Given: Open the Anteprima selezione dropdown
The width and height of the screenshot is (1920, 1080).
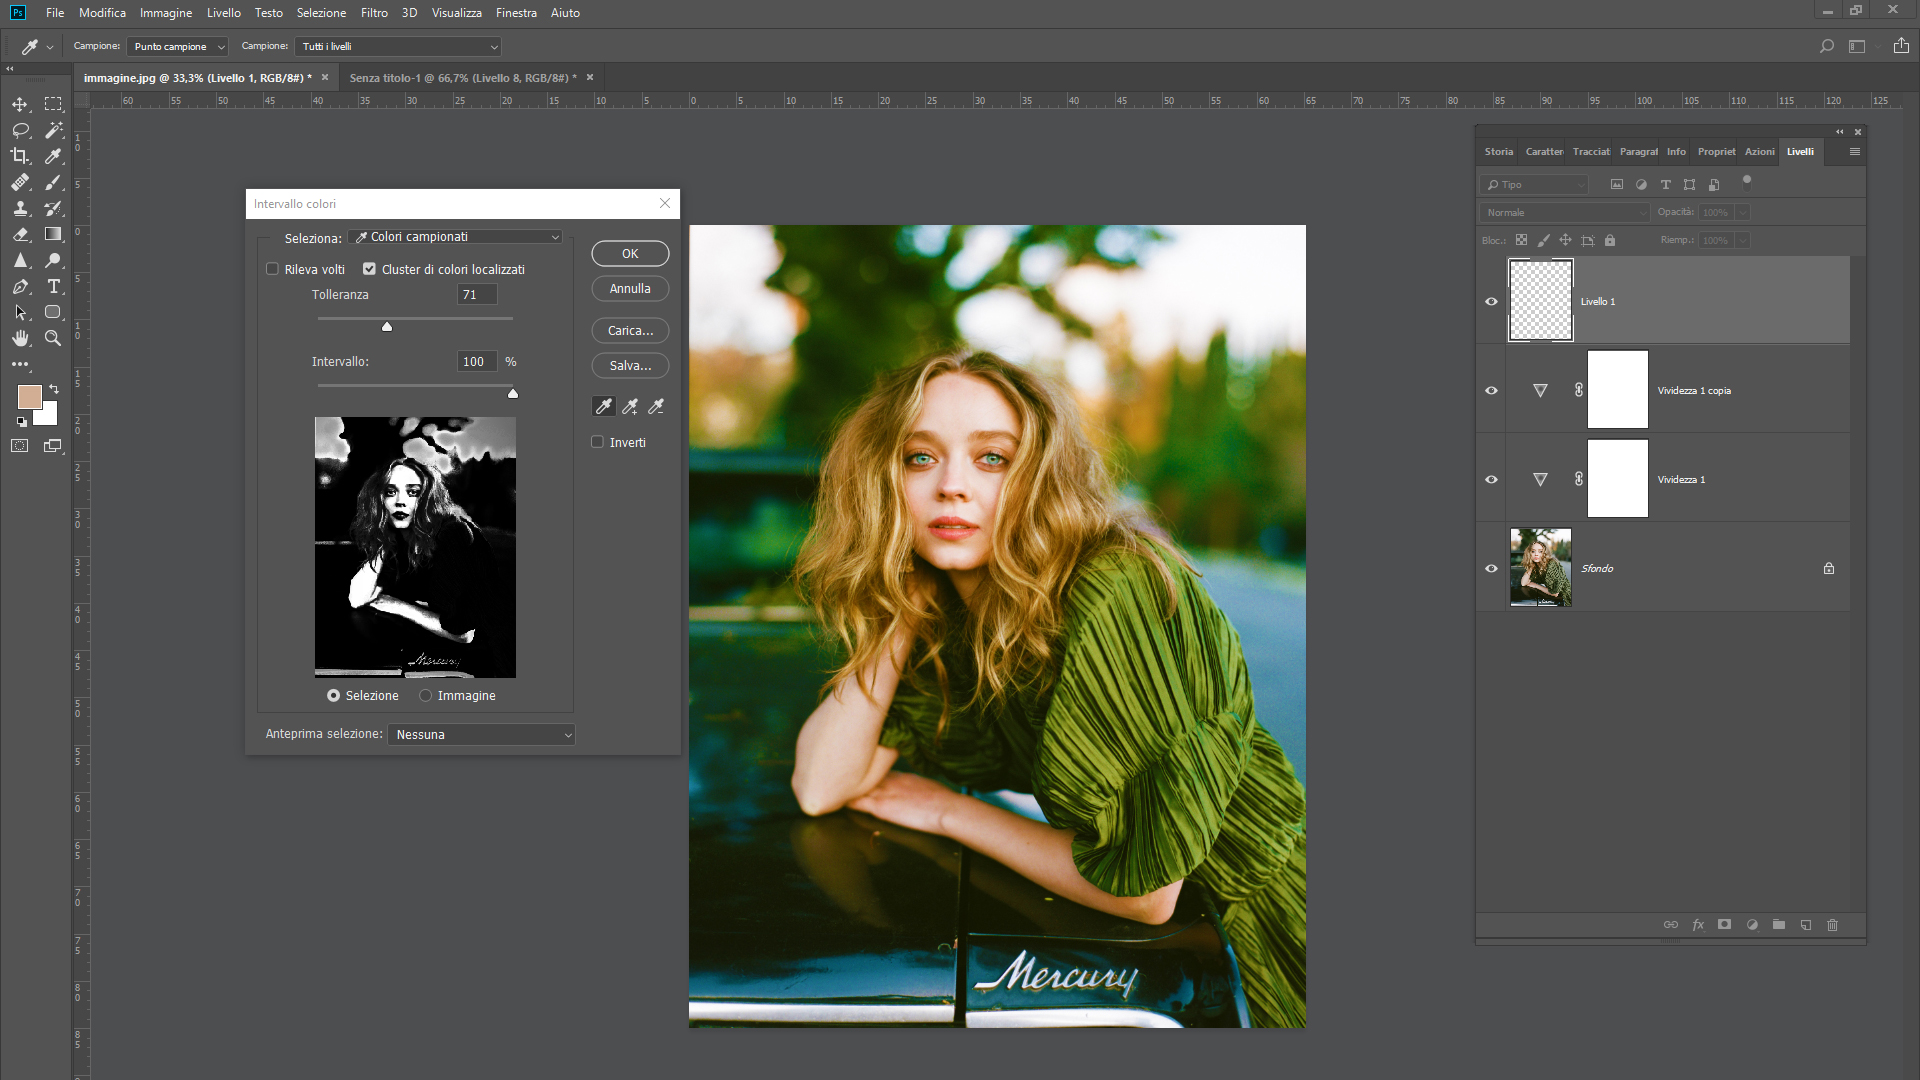Looking at the screenshot, I should tap(482, 735).
